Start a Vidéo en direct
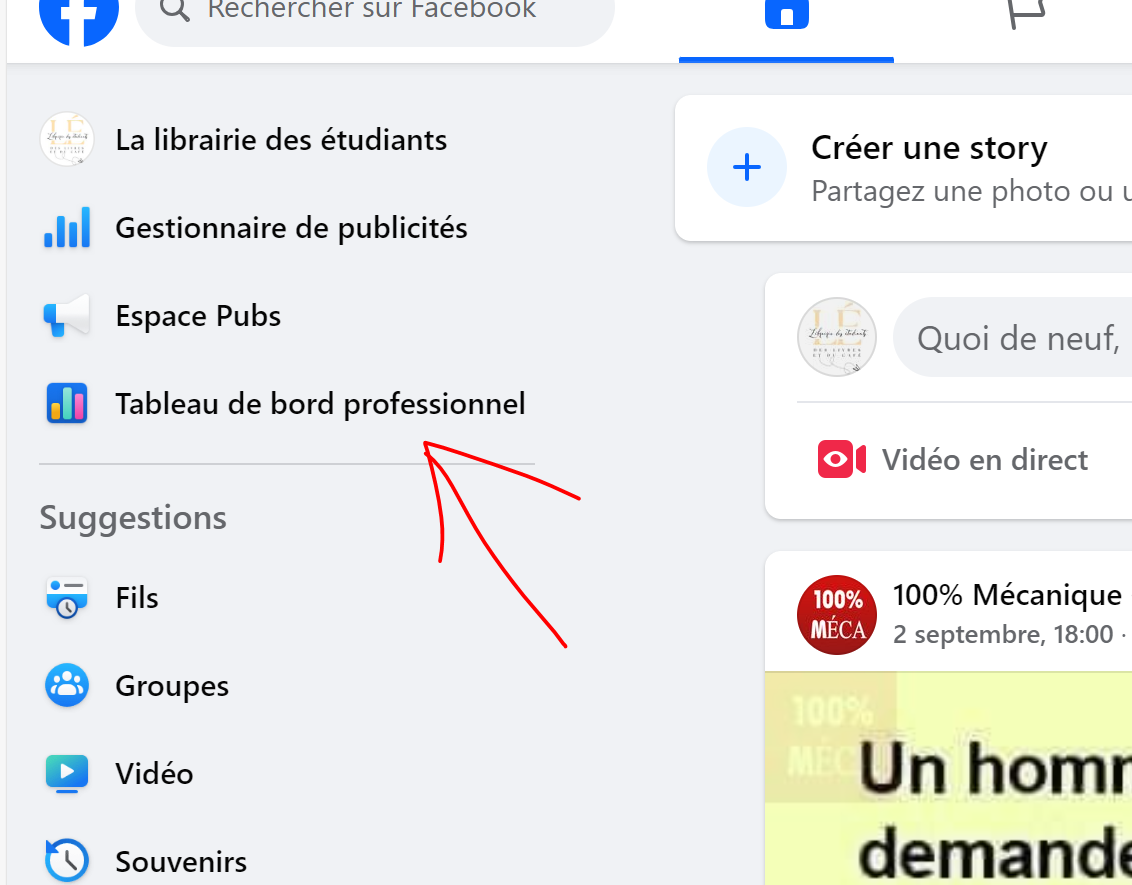The image size is (1132, 885). (985, 460)
